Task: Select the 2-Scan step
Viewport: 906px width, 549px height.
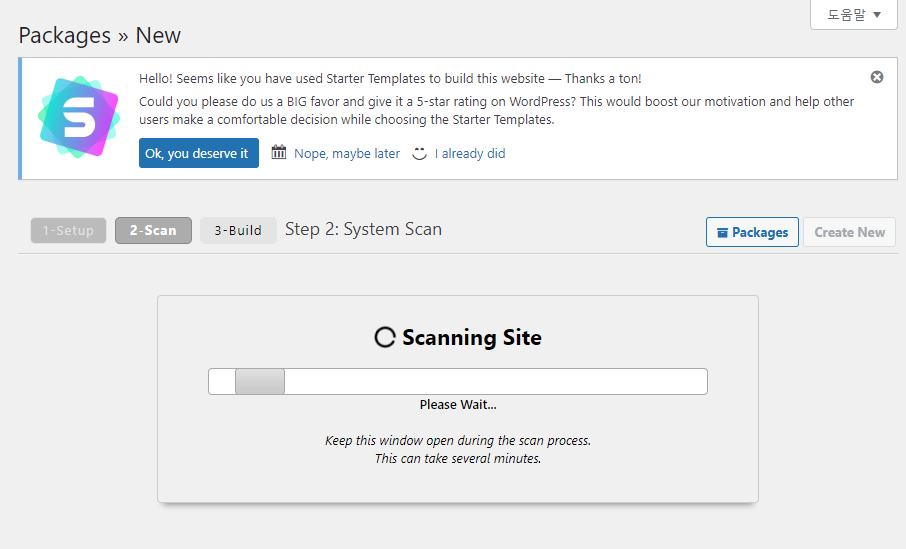Action: pyautogui.click(x=153, y=231)
